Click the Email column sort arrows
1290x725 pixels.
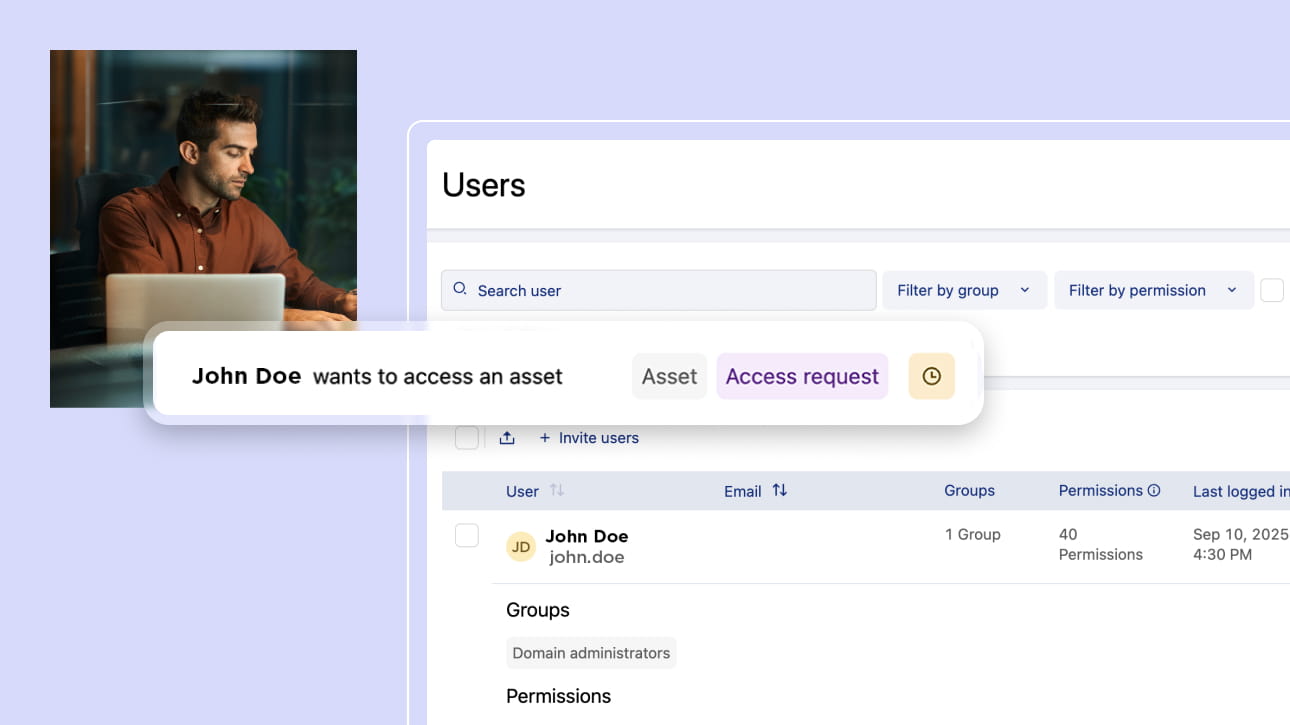coord(780,490)
